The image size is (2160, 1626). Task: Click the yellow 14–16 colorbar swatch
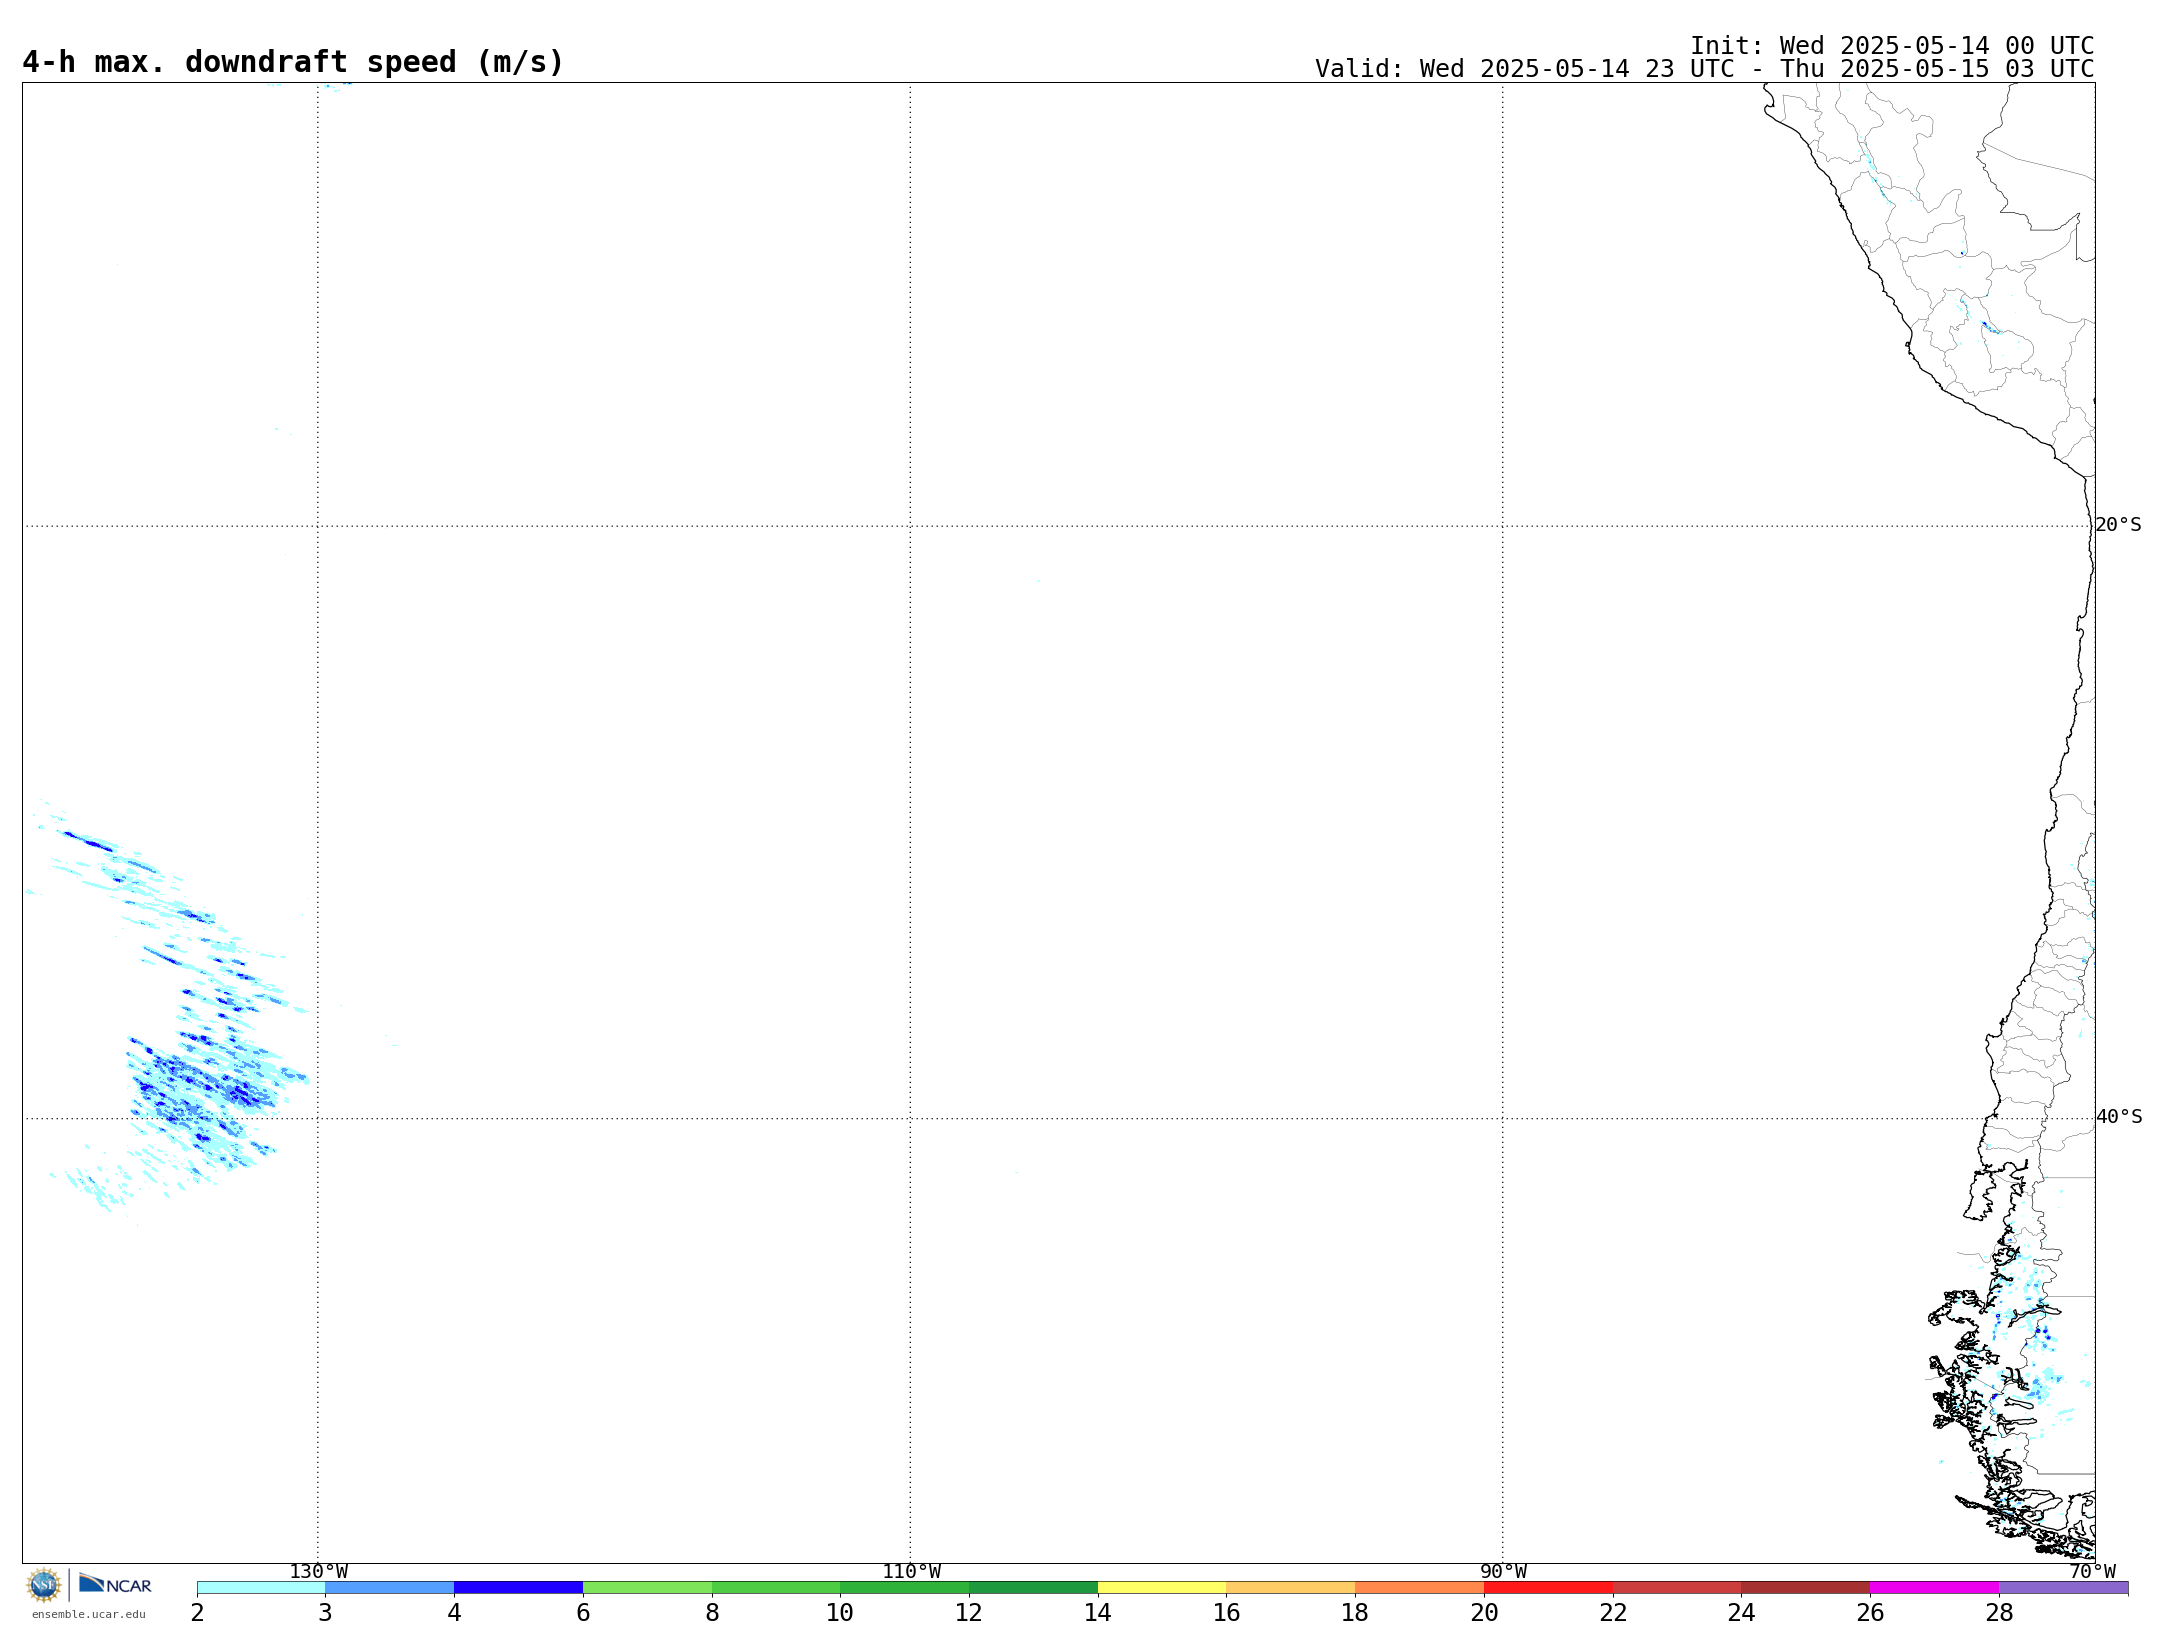(1162, 1588)
